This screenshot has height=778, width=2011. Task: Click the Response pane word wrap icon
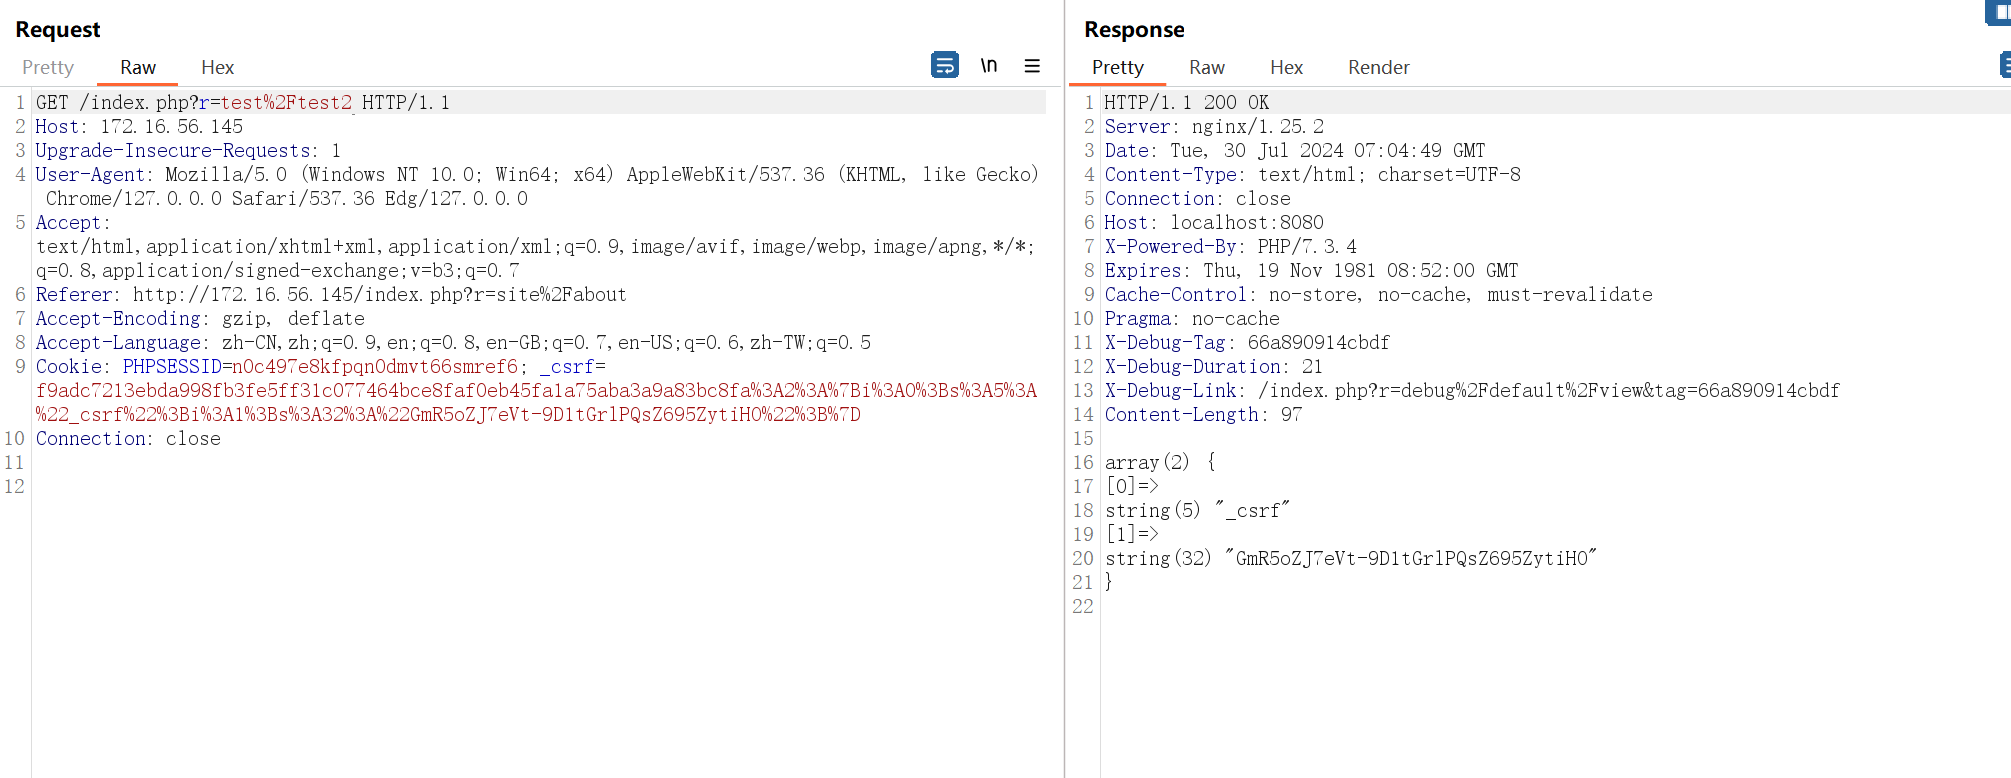[x=2004, y=65]
